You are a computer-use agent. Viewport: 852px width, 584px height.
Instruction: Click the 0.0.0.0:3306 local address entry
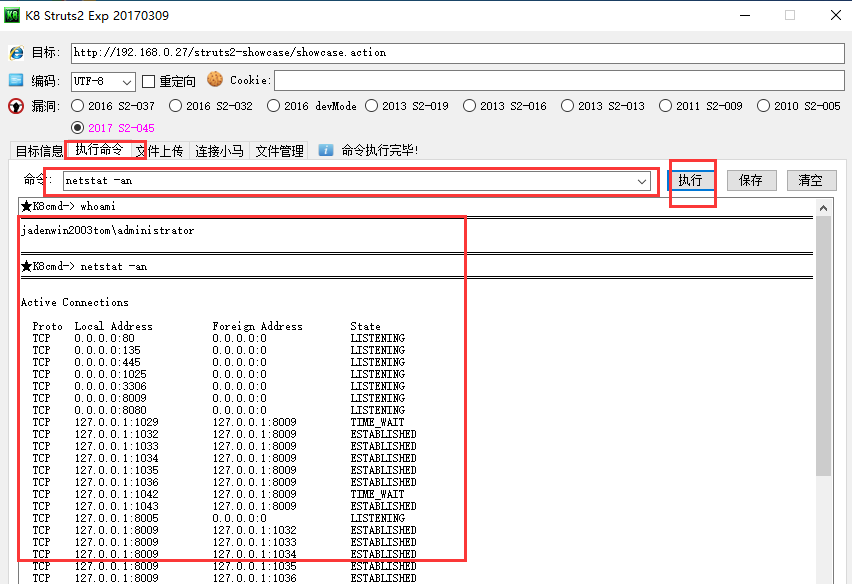coord(110,386)
